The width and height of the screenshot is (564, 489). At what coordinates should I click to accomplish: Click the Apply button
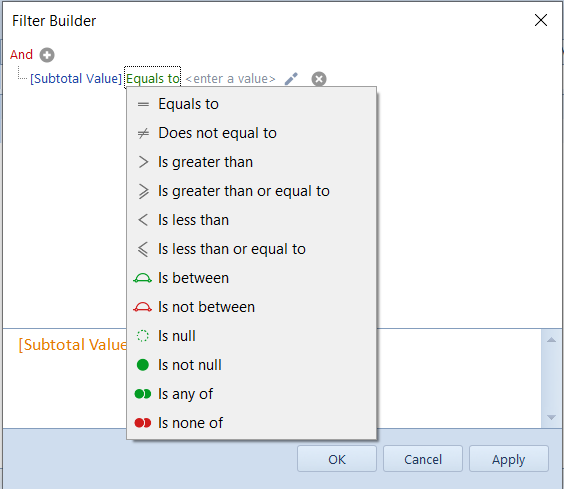[509, 459]
